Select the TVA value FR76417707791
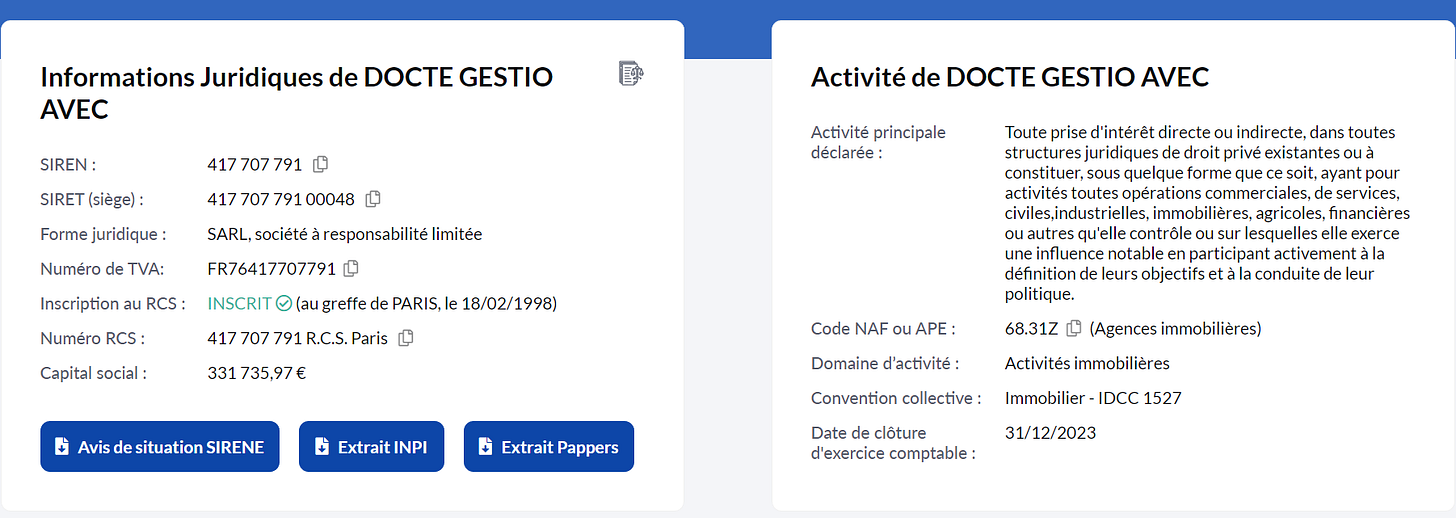The image size is (1456, 518). tap(271, 268)
